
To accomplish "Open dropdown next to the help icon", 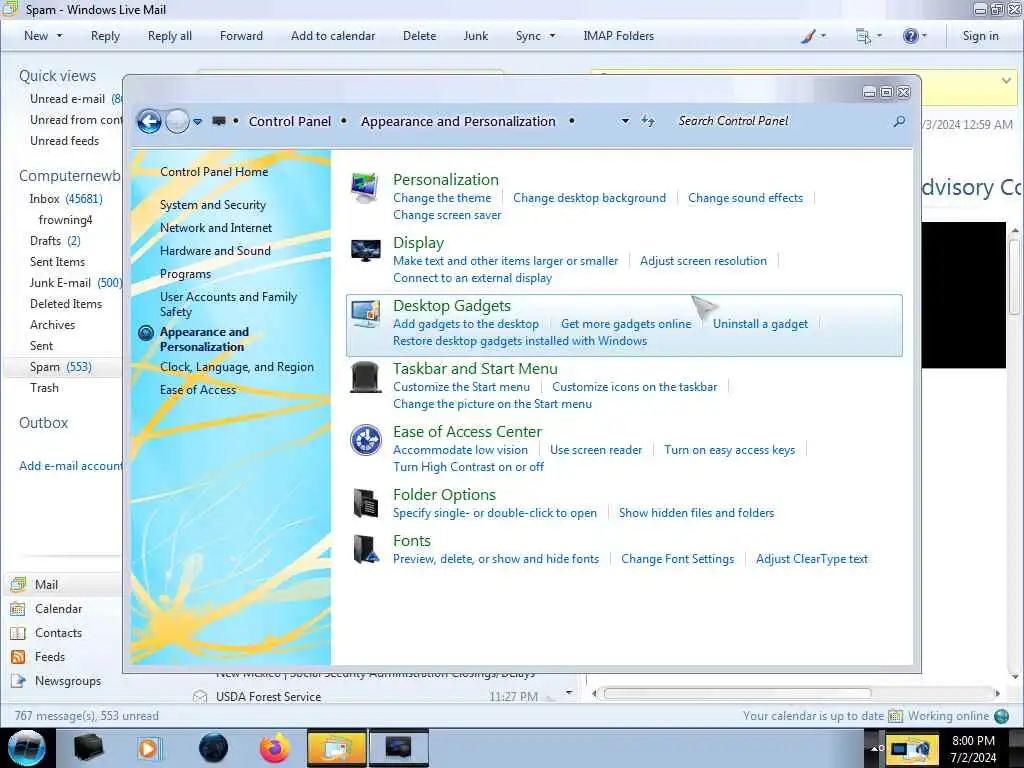I will [x=924, y=36].
